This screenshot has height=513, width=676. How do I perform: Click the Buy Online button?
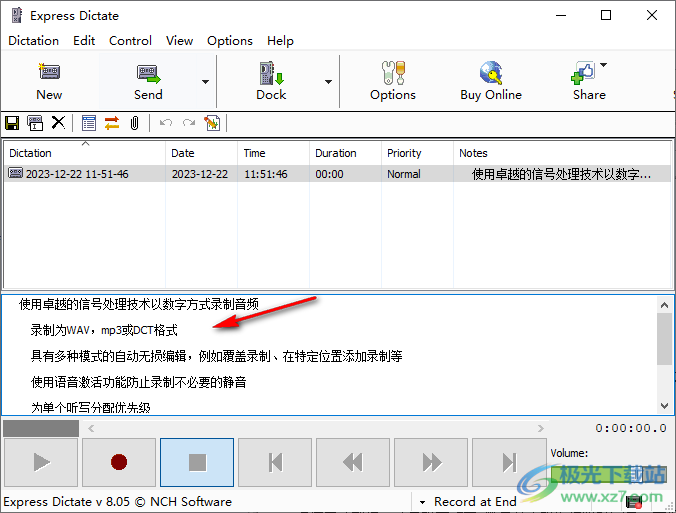(491, 81)
